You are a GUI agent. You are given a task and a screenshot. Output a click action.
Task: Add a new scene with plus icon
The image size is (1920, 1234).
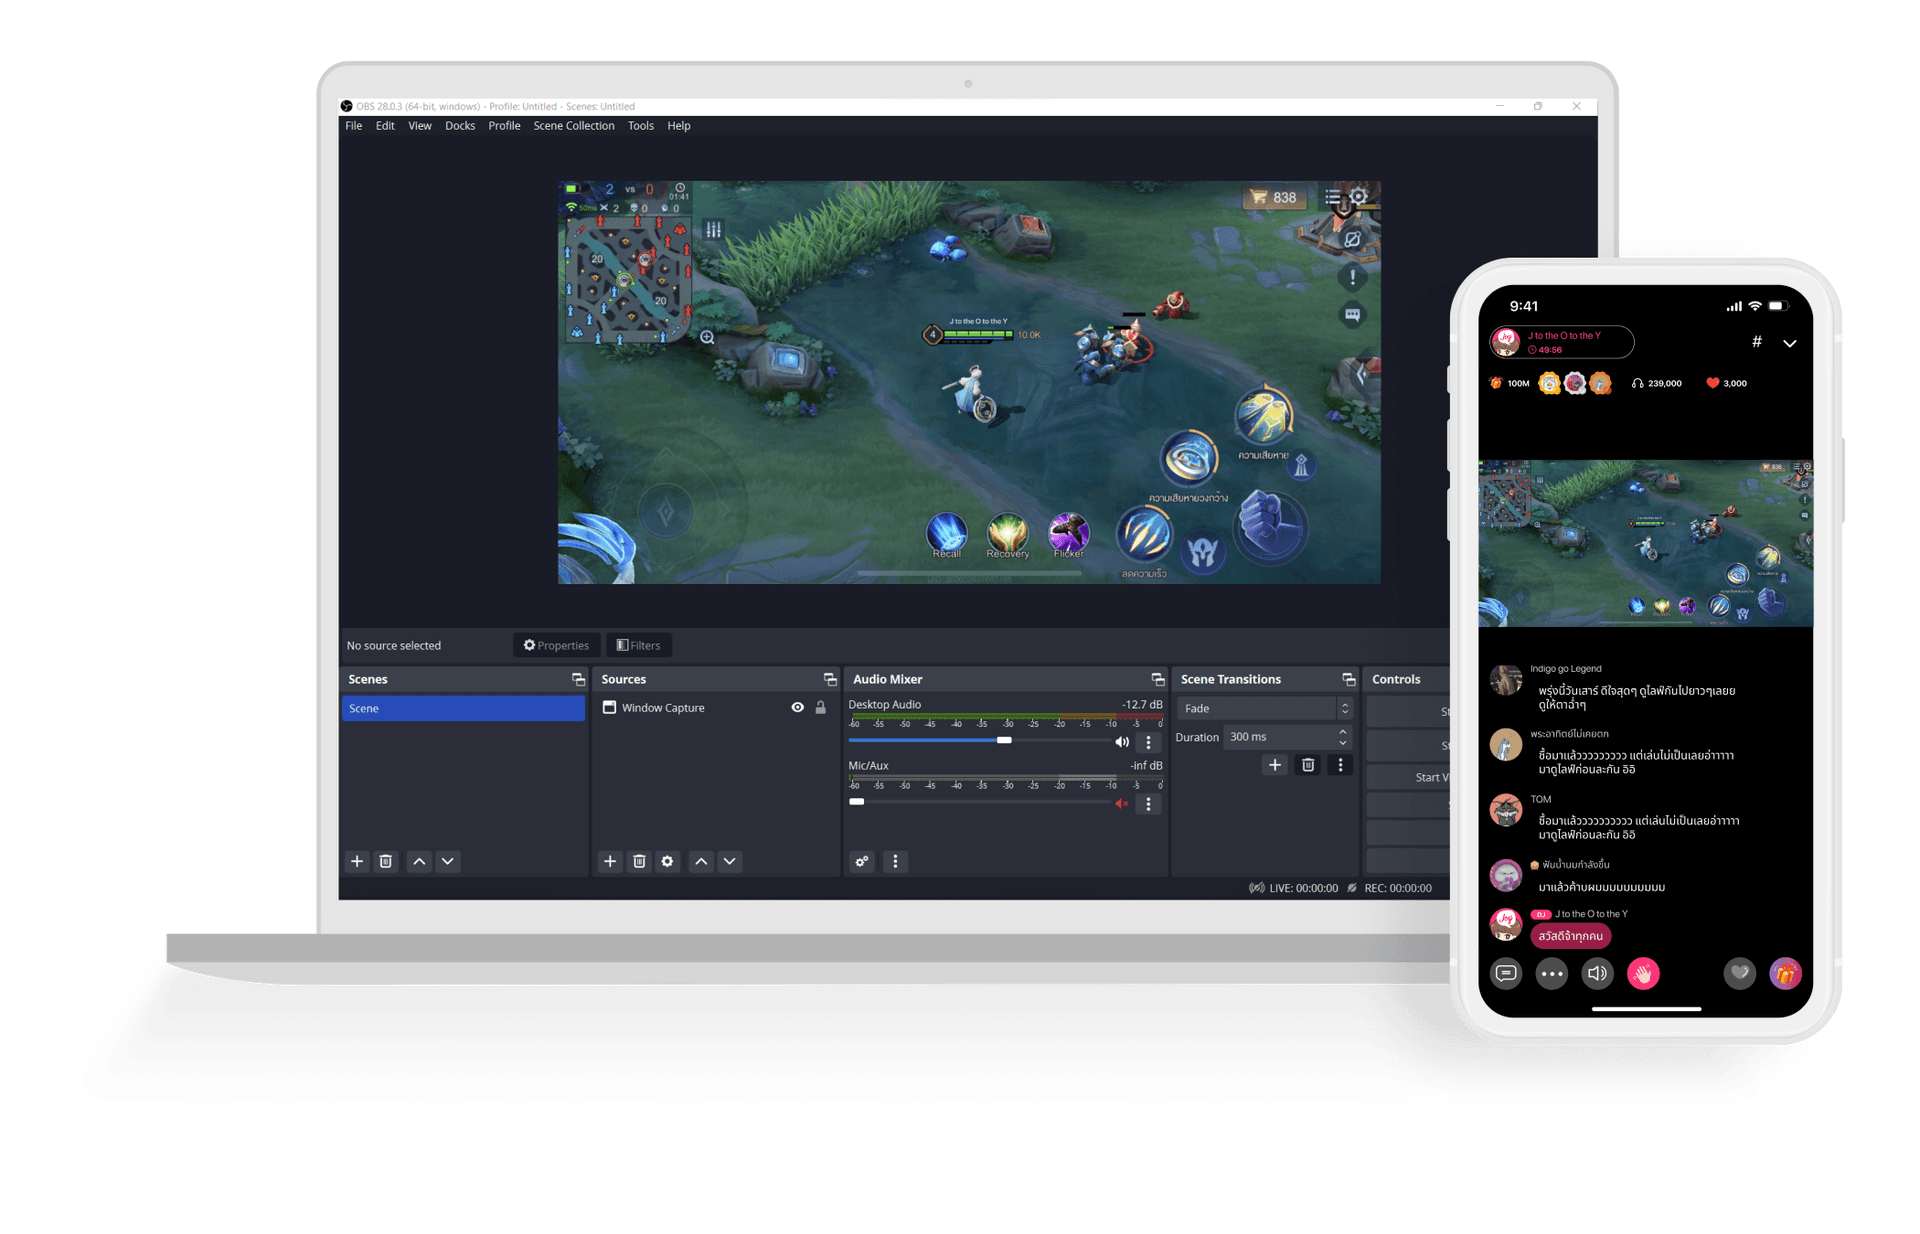click(x=357, y=861)
